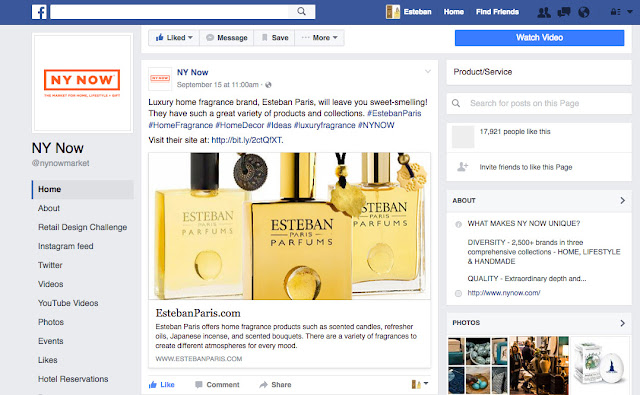Share the Esteban Paris post
640x395 pixels.
coord(275,384)
